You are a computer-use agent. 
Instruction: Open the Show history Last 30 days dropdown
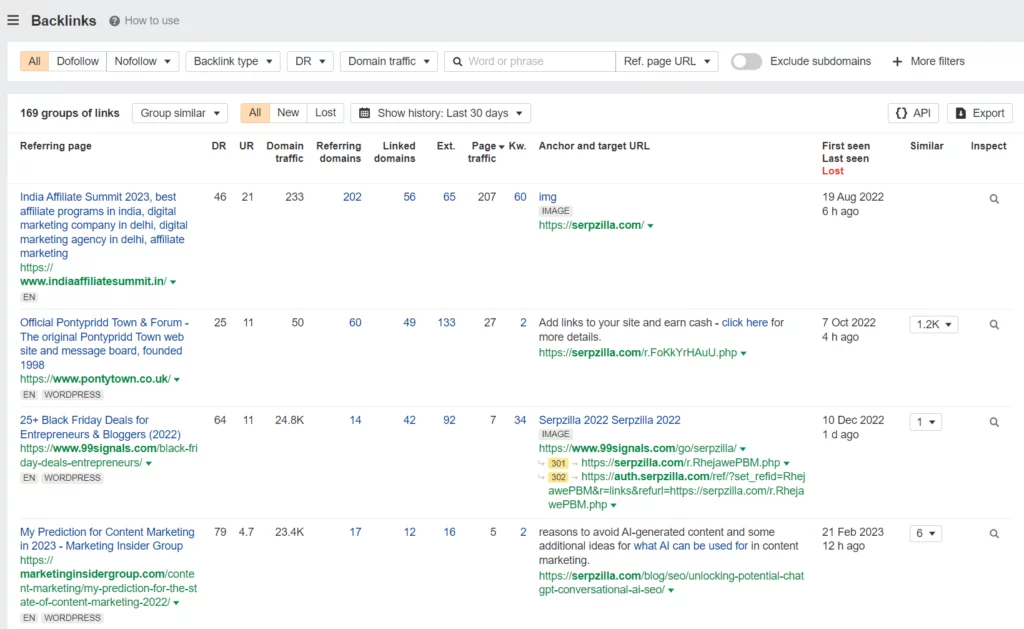[x=440, y=113]
